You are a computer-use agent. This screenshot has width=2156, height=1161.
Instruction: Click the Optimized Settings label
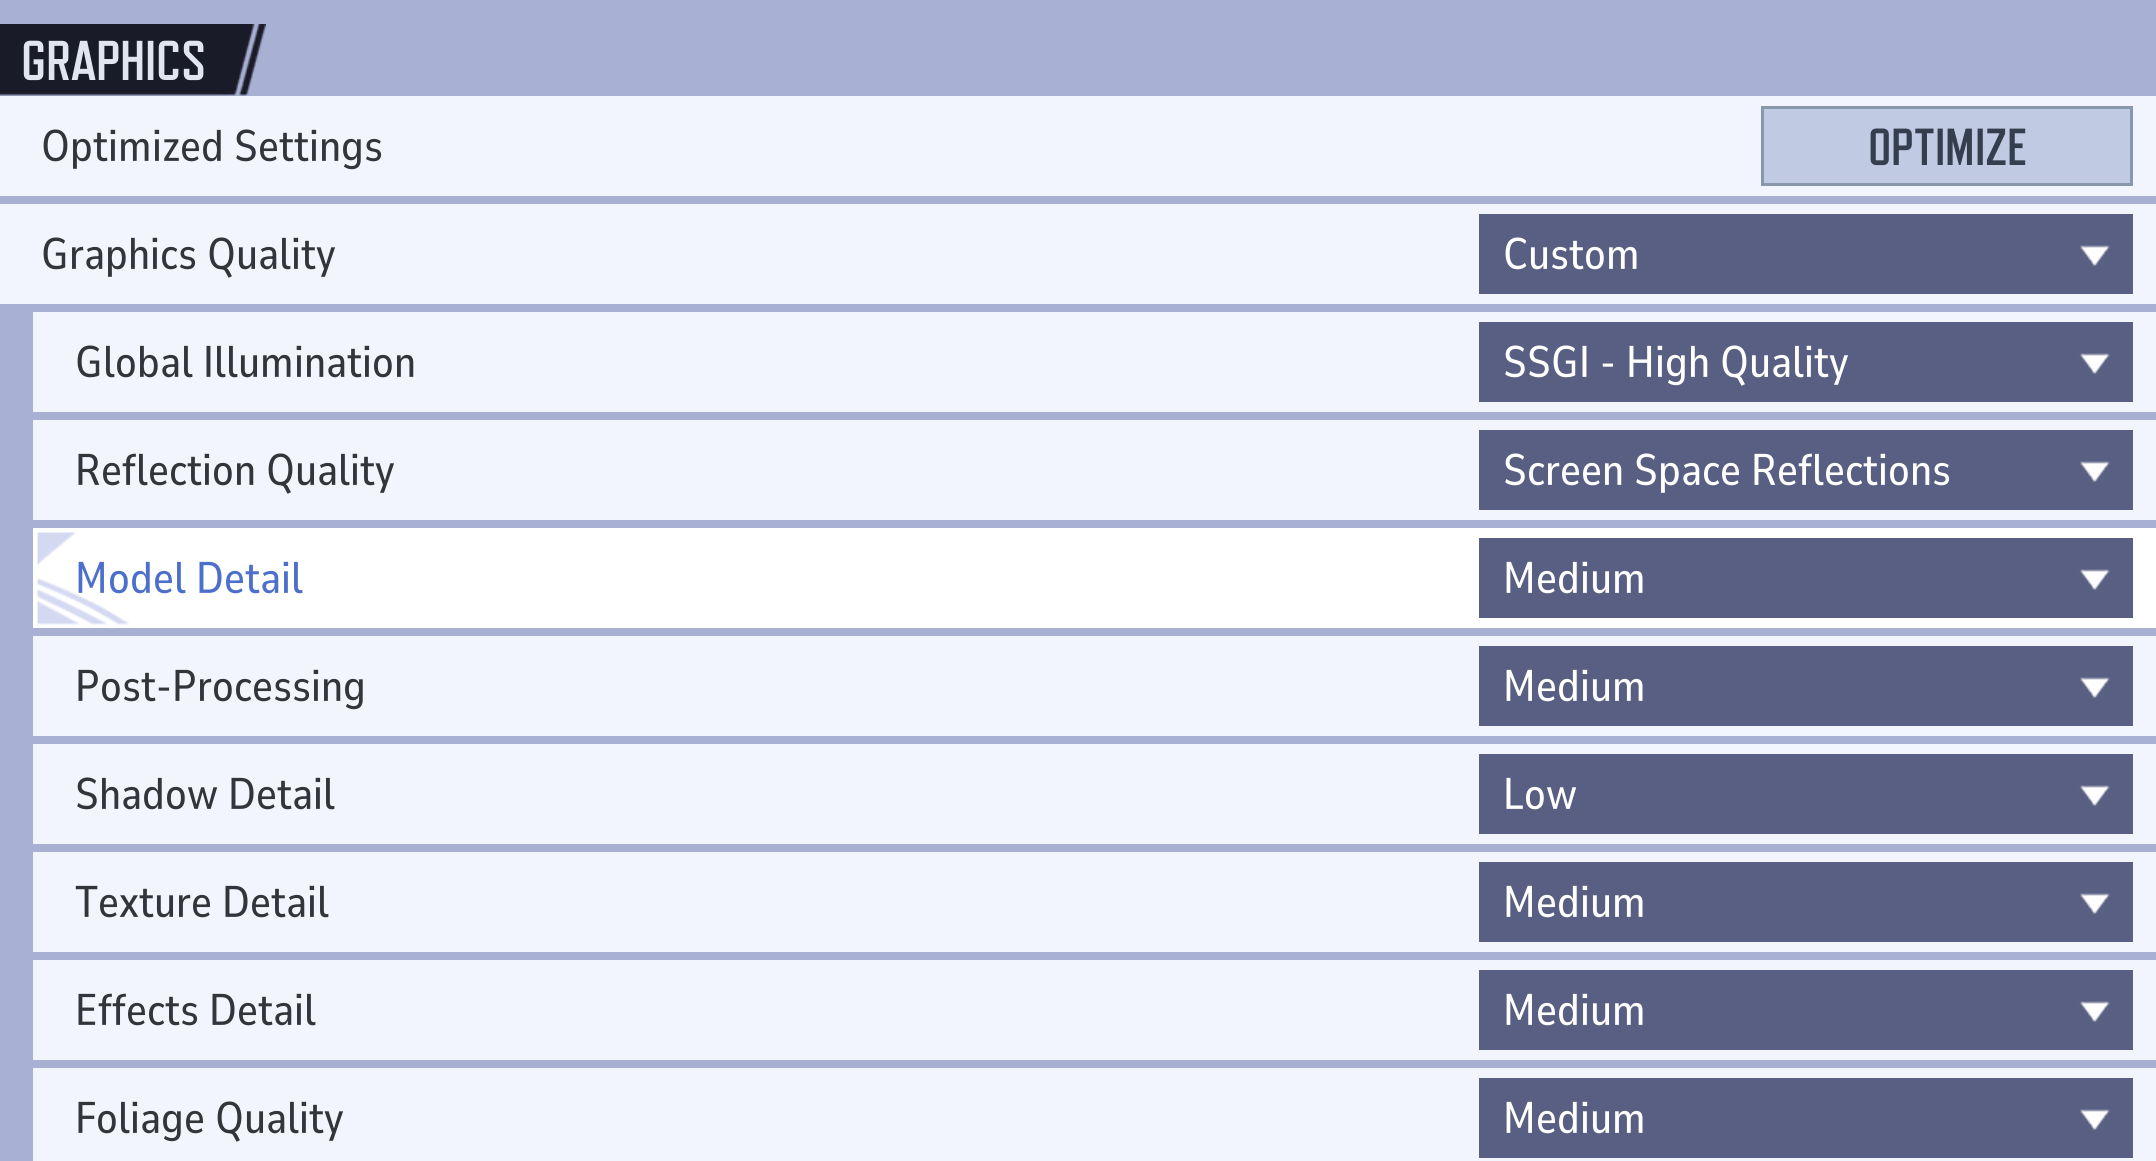point(212,147)
